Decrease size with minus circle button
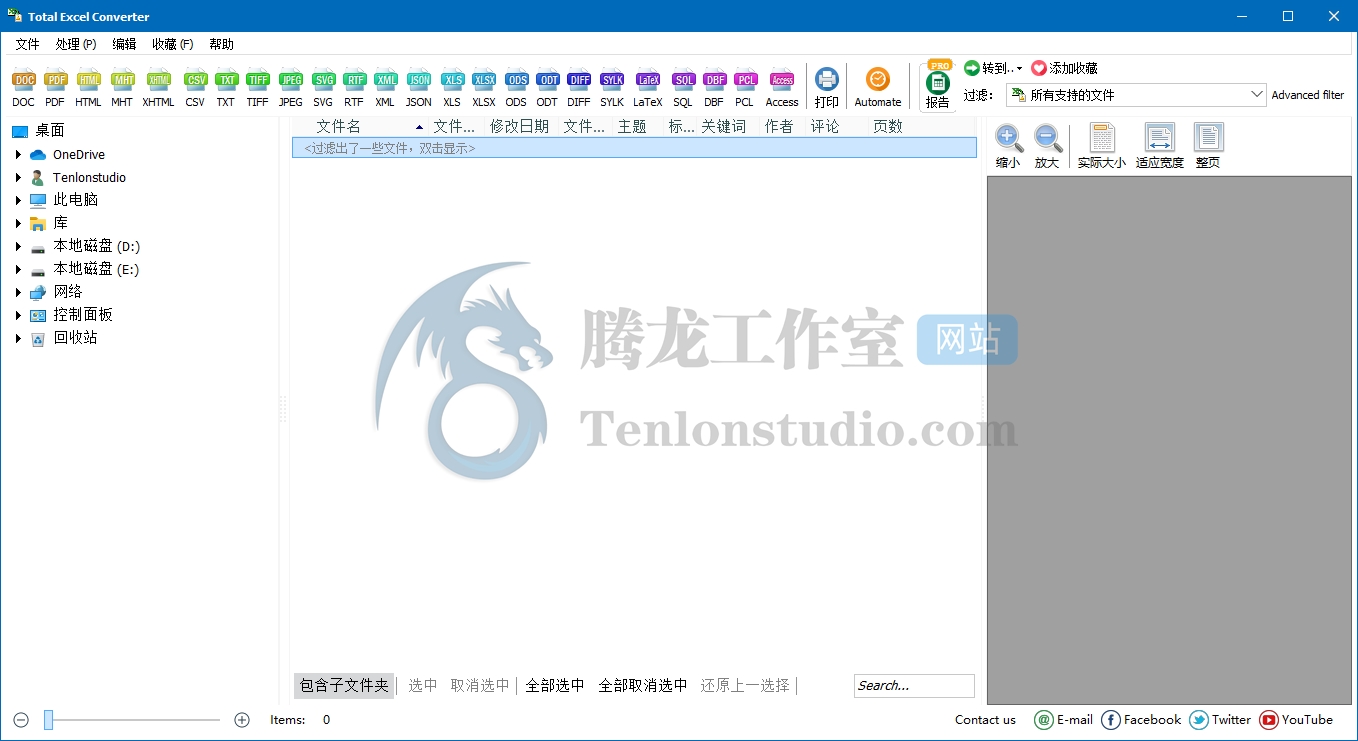 (21, 719)
